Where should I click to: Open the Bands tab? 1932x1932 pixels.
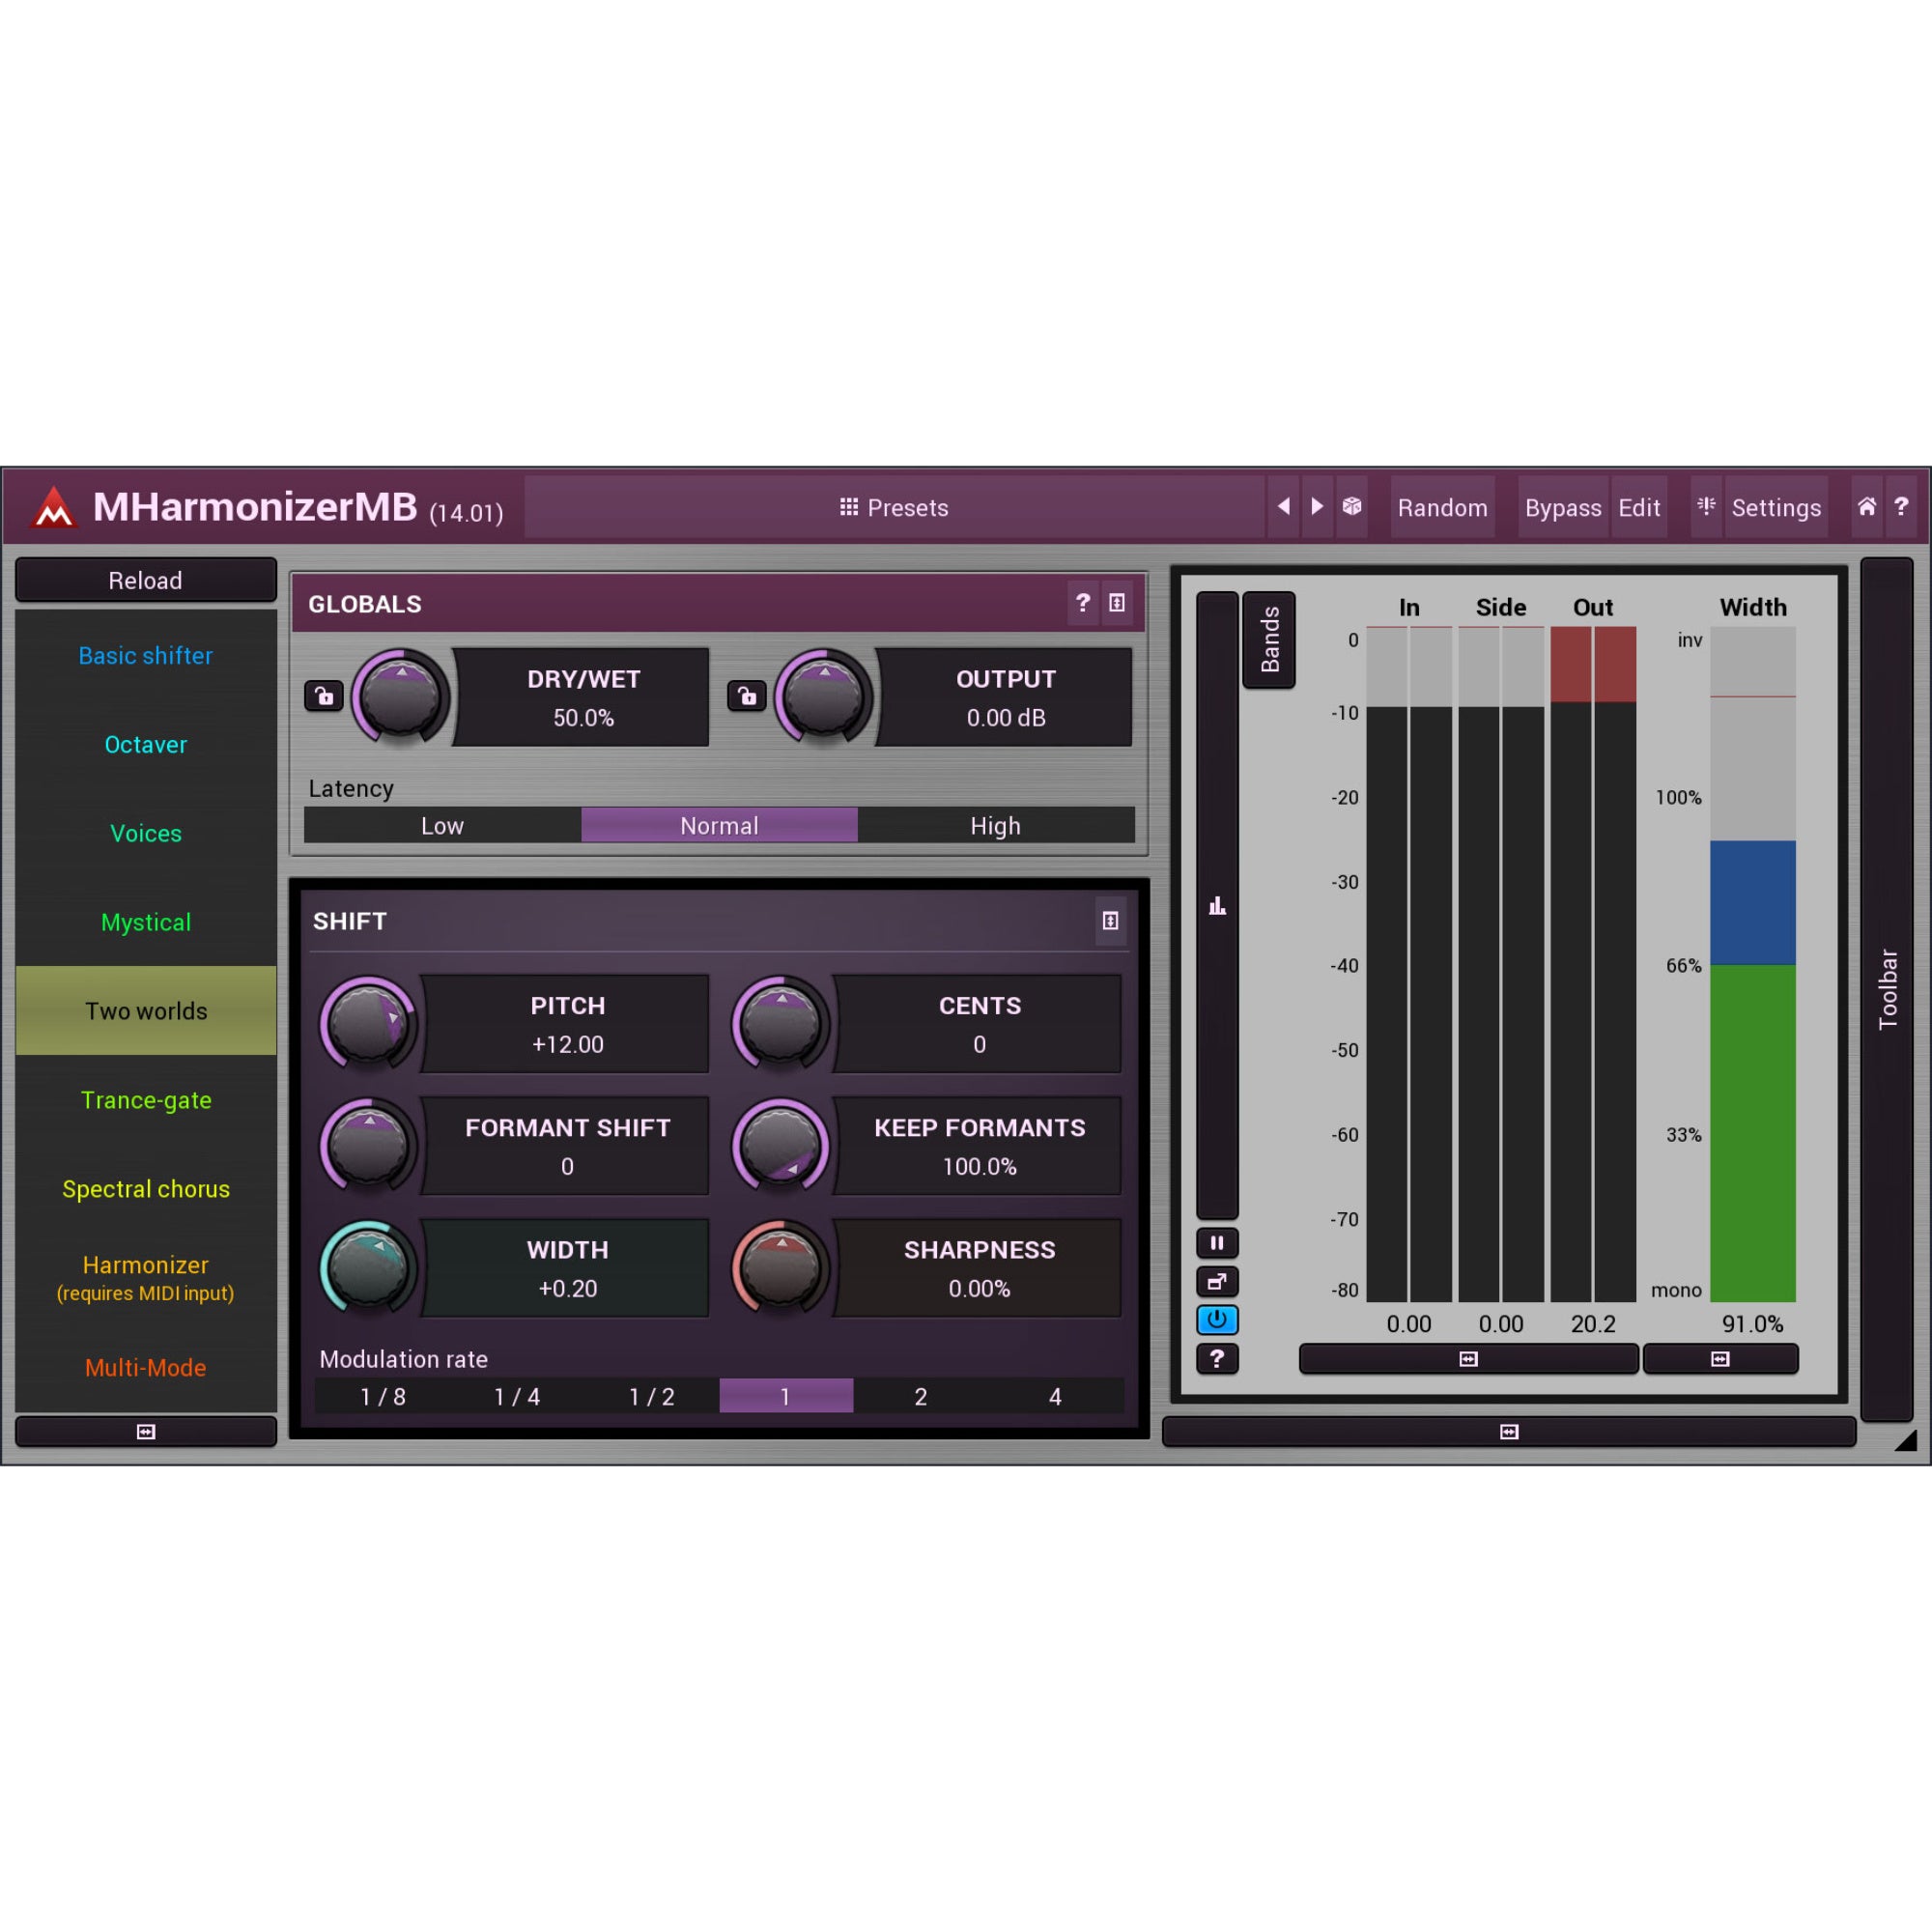click(1269, 640)
